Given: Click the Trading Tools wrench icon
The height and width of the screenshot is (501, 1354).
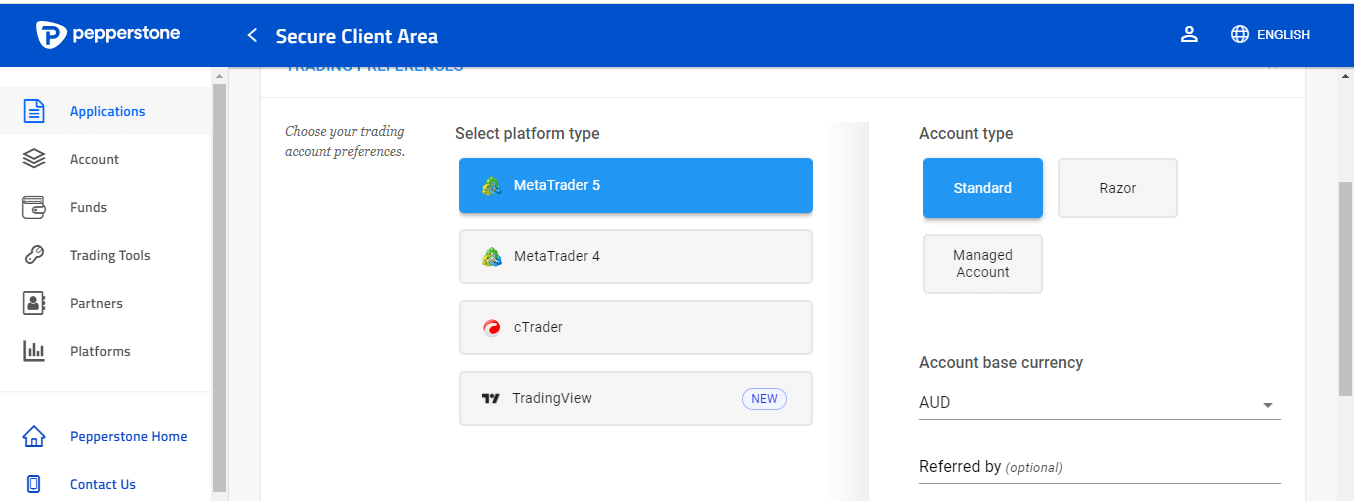Looking at the screenshot, I should coord(34,255).
